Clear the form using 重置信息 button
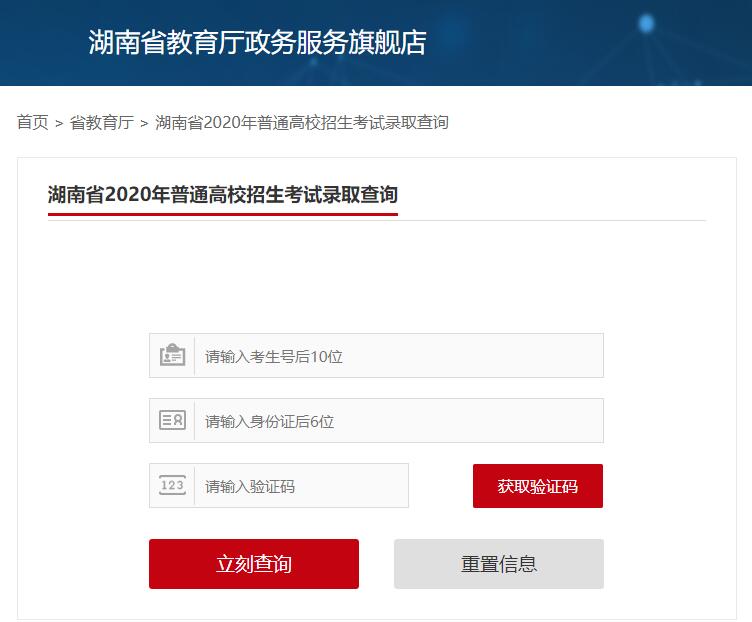Viewport: 752px width, 622px height. (x=499, y=563)
